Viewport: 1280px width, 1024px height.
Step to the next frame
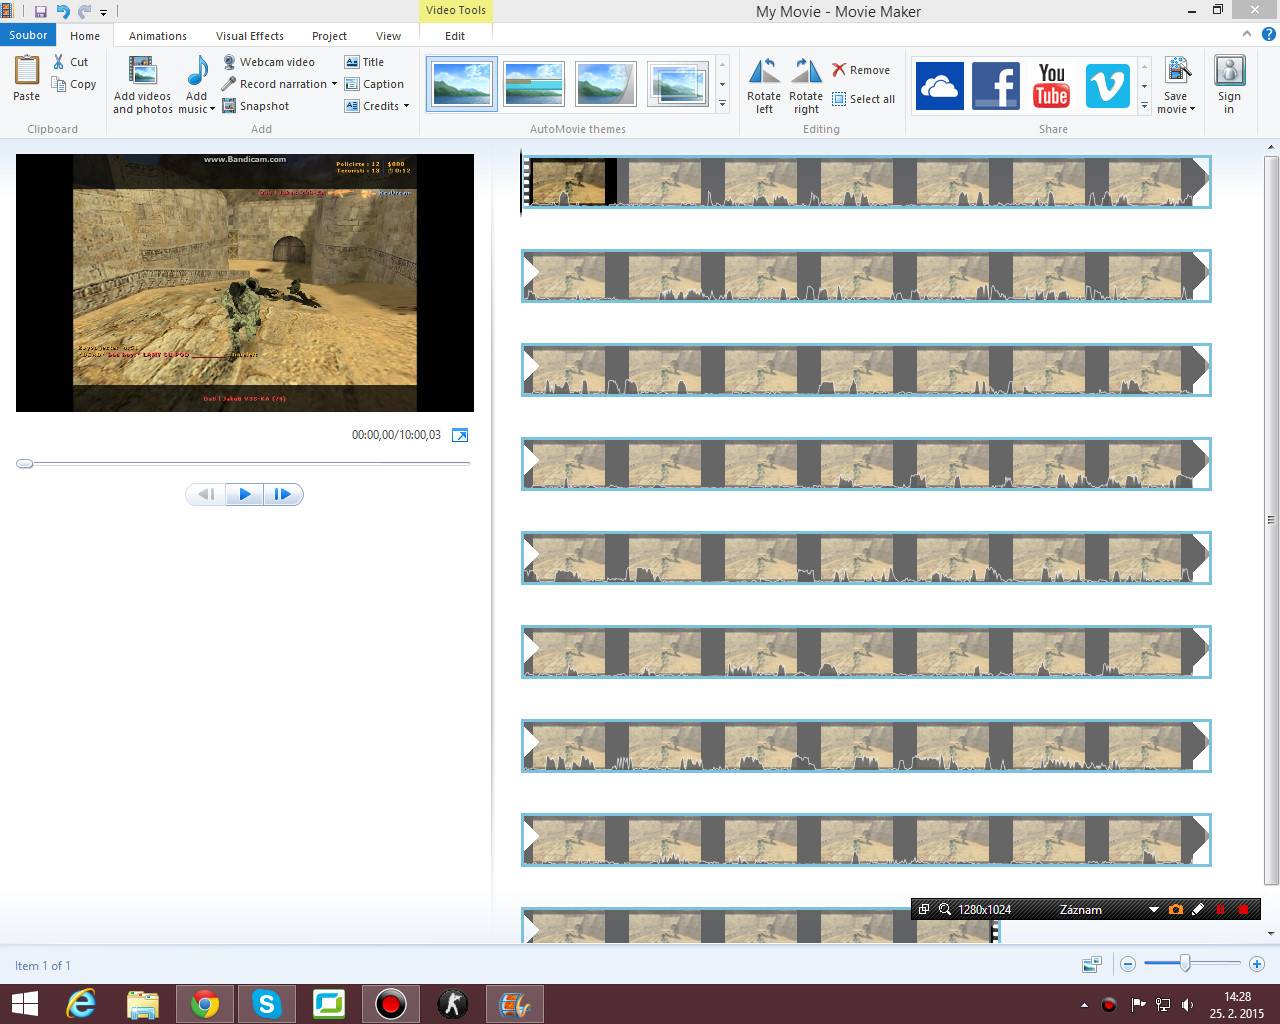pos(282,494)
